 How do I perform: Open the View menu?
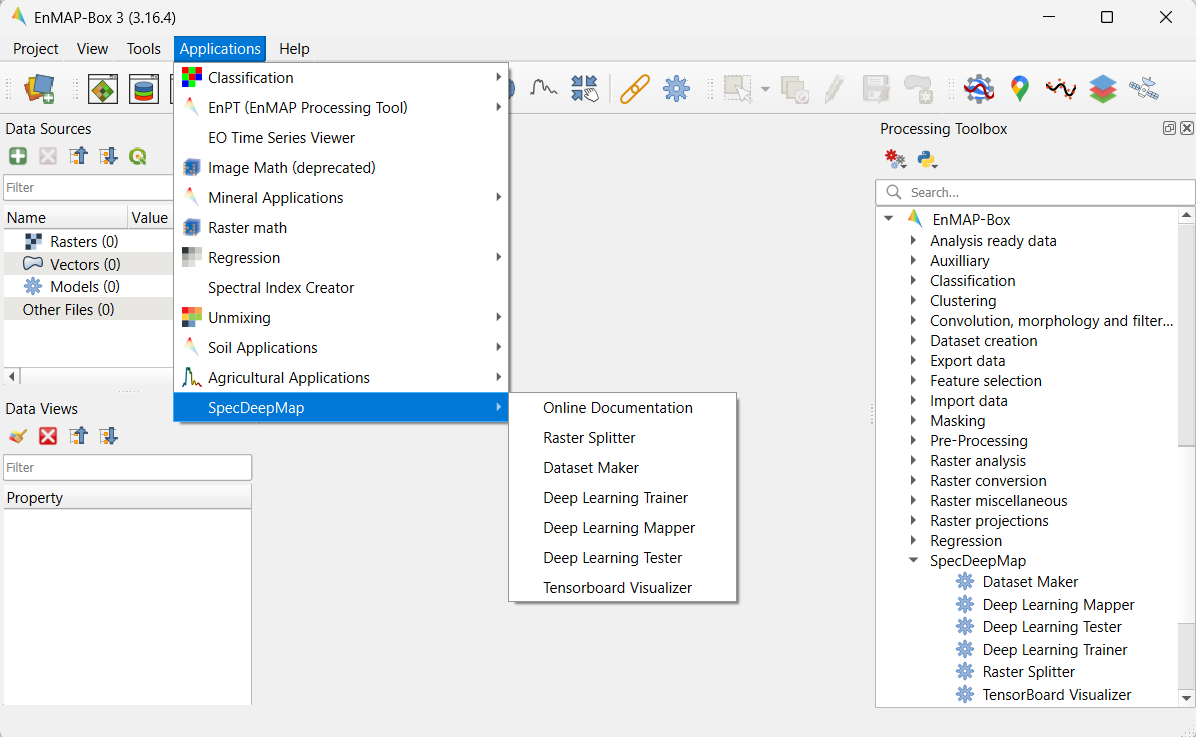92,49
